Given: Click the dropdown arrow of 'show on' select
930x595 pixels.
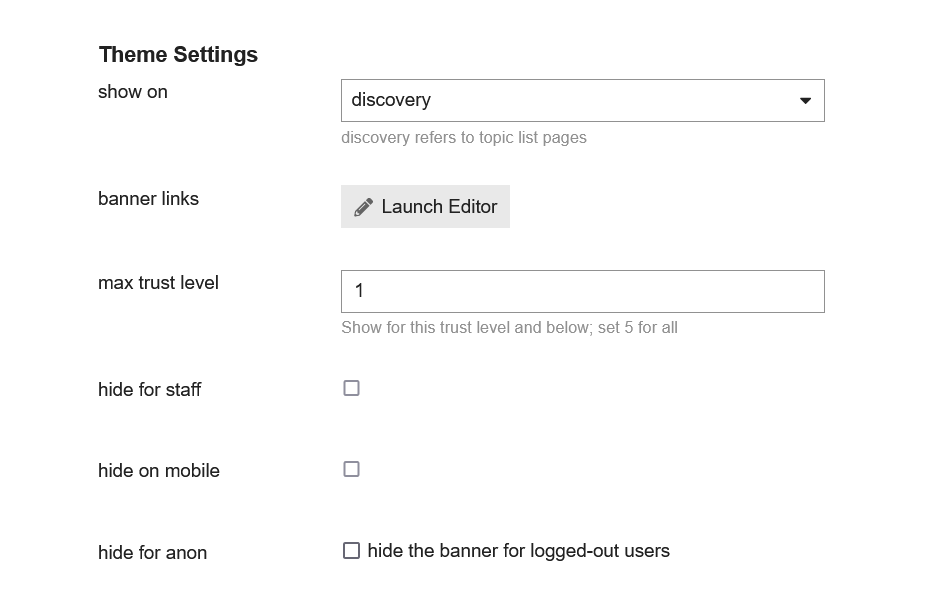Looking at the screenshot, I should click(x=805, y=101).
